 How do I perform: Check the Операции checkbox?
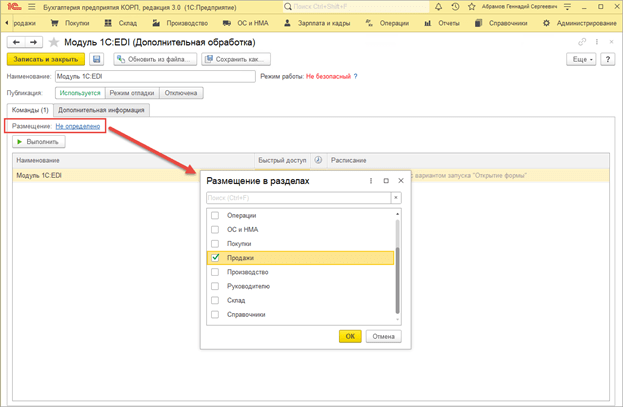pyautogui.click(x=215, y=215)
